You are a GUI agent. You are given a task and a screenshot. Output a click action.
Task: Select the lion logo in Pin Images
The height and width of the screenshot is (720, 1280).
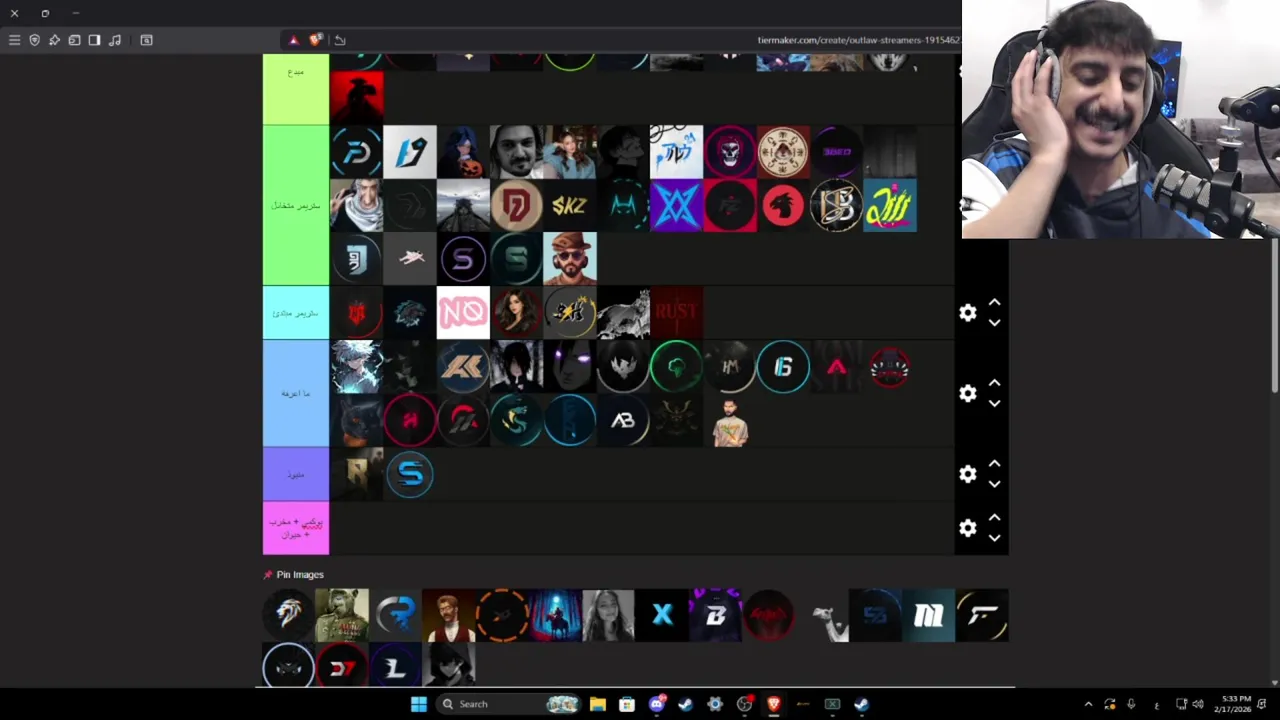click(x=288, y=615)
